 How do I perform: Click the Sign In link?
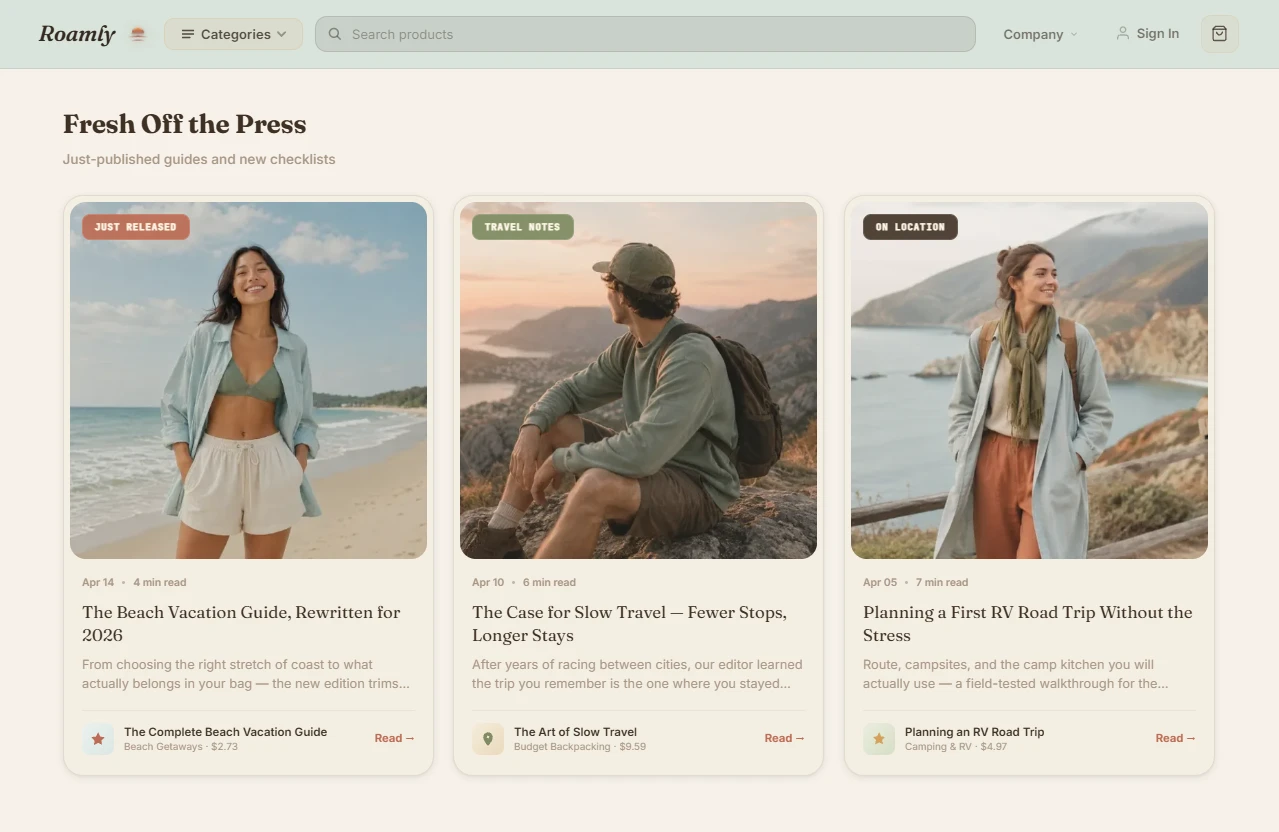click(1147, 34)
